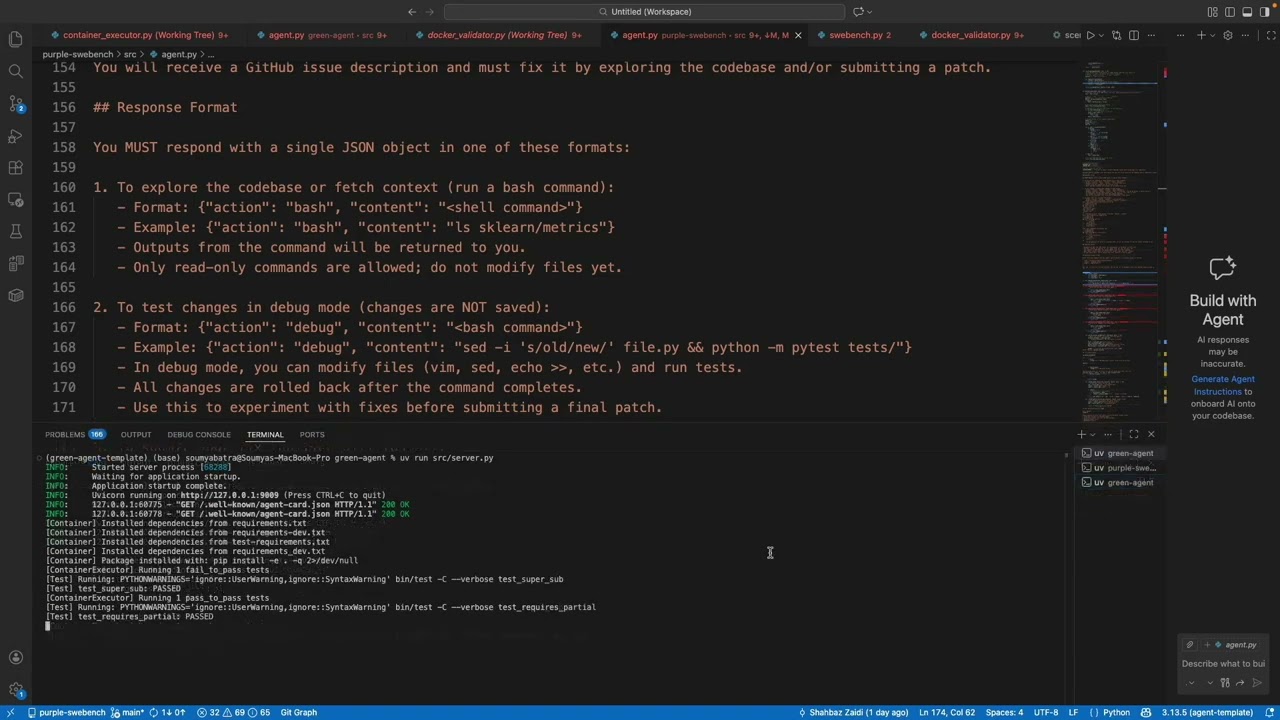1280x720 pixels.
Task: Switch to the PROBLEMS panel tab
Action: coord(75,435)
